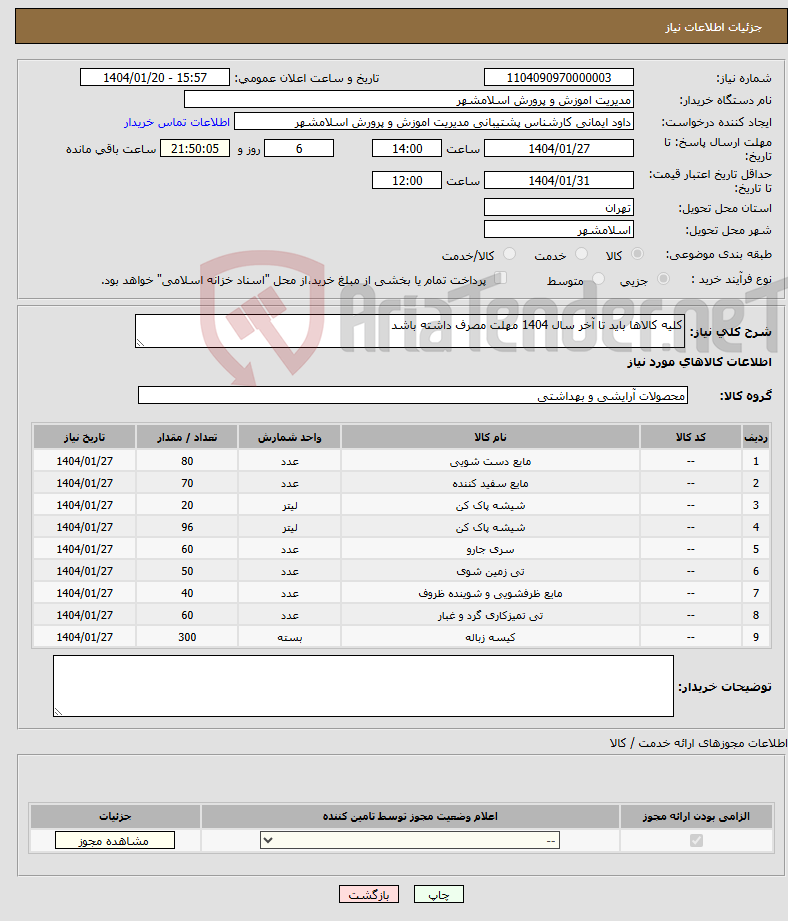Click the اطلاعات کالاهای مورد نیاز heading
The image size is (788, 921).
pos(699,362)
